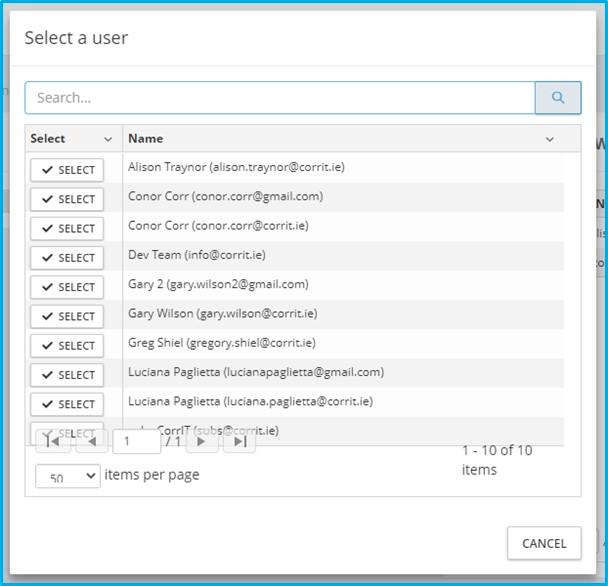This screenshot has width=608, height=586.
Task: Open the Select column header menu
Action: 108,139
